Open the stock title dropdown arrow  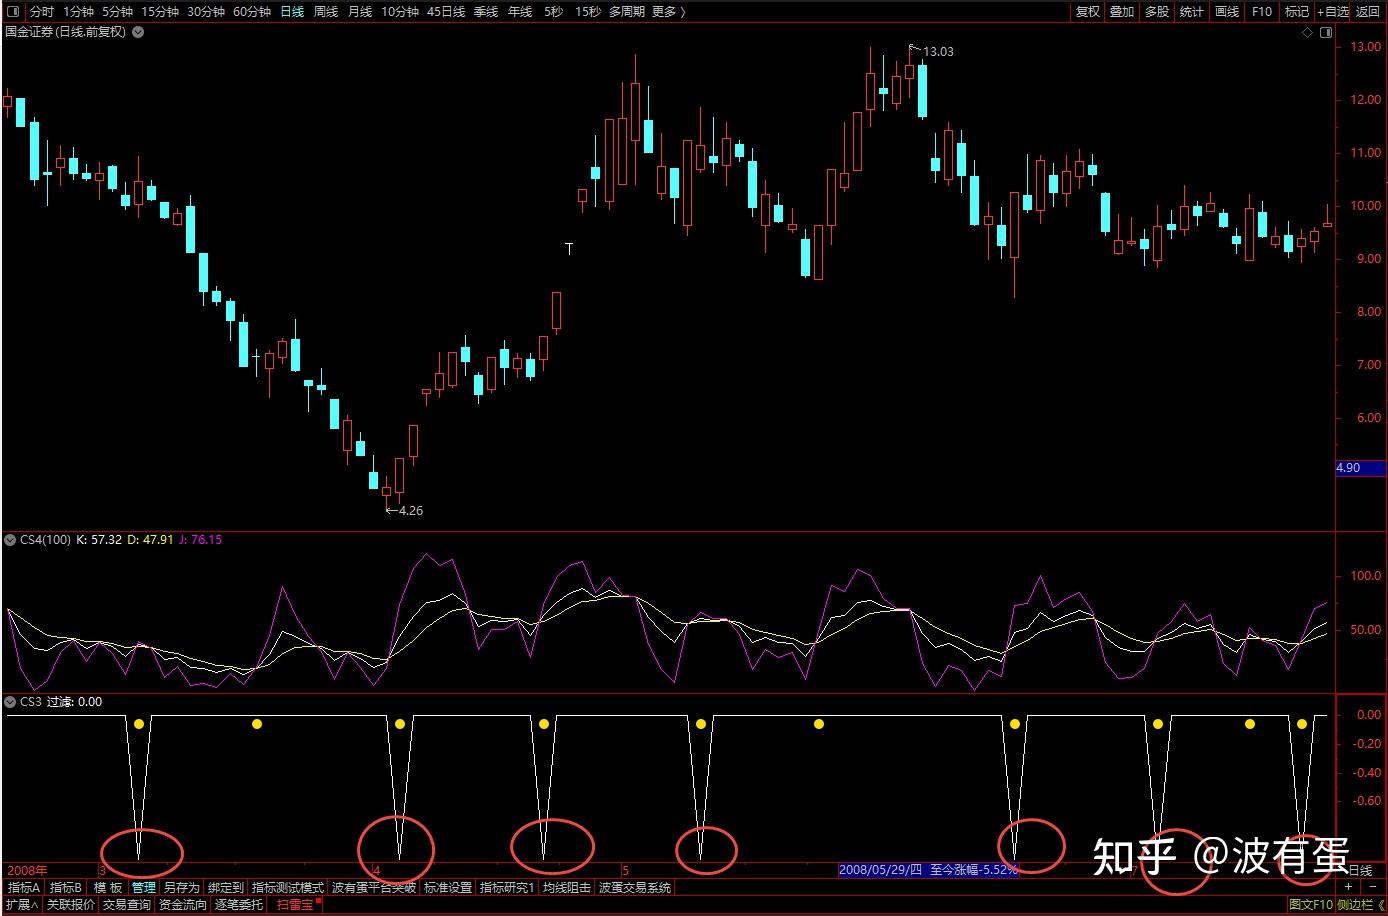click(x=138, y=32)
